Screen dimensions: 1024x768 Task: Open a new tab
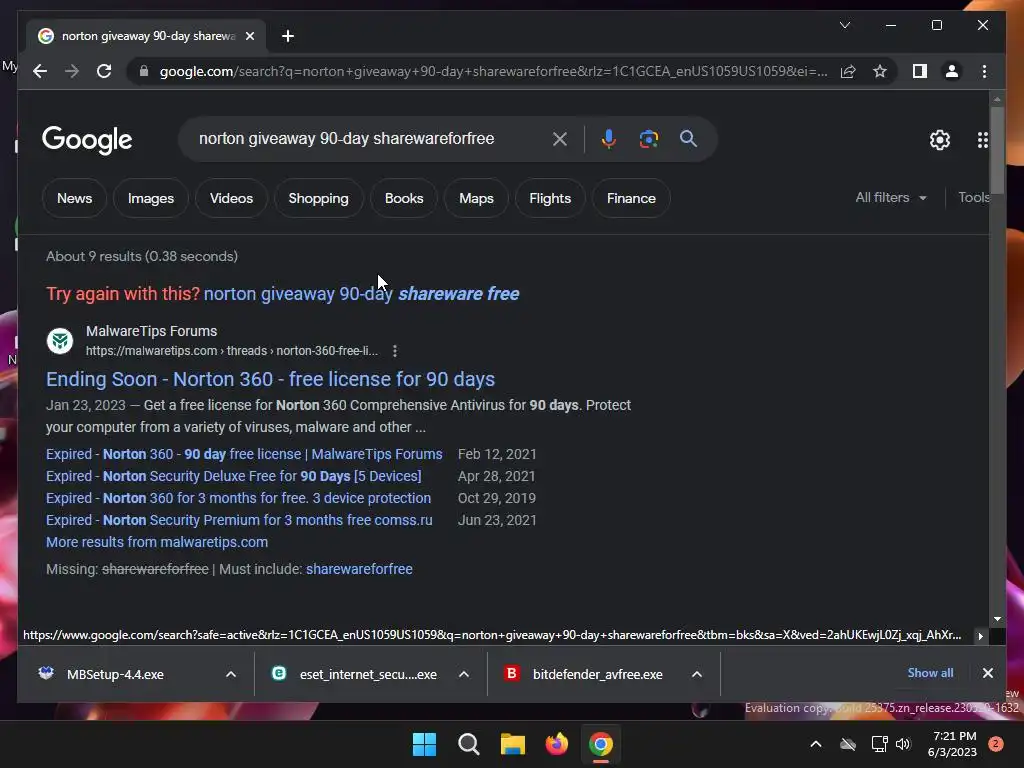click(x=287, y=36)
